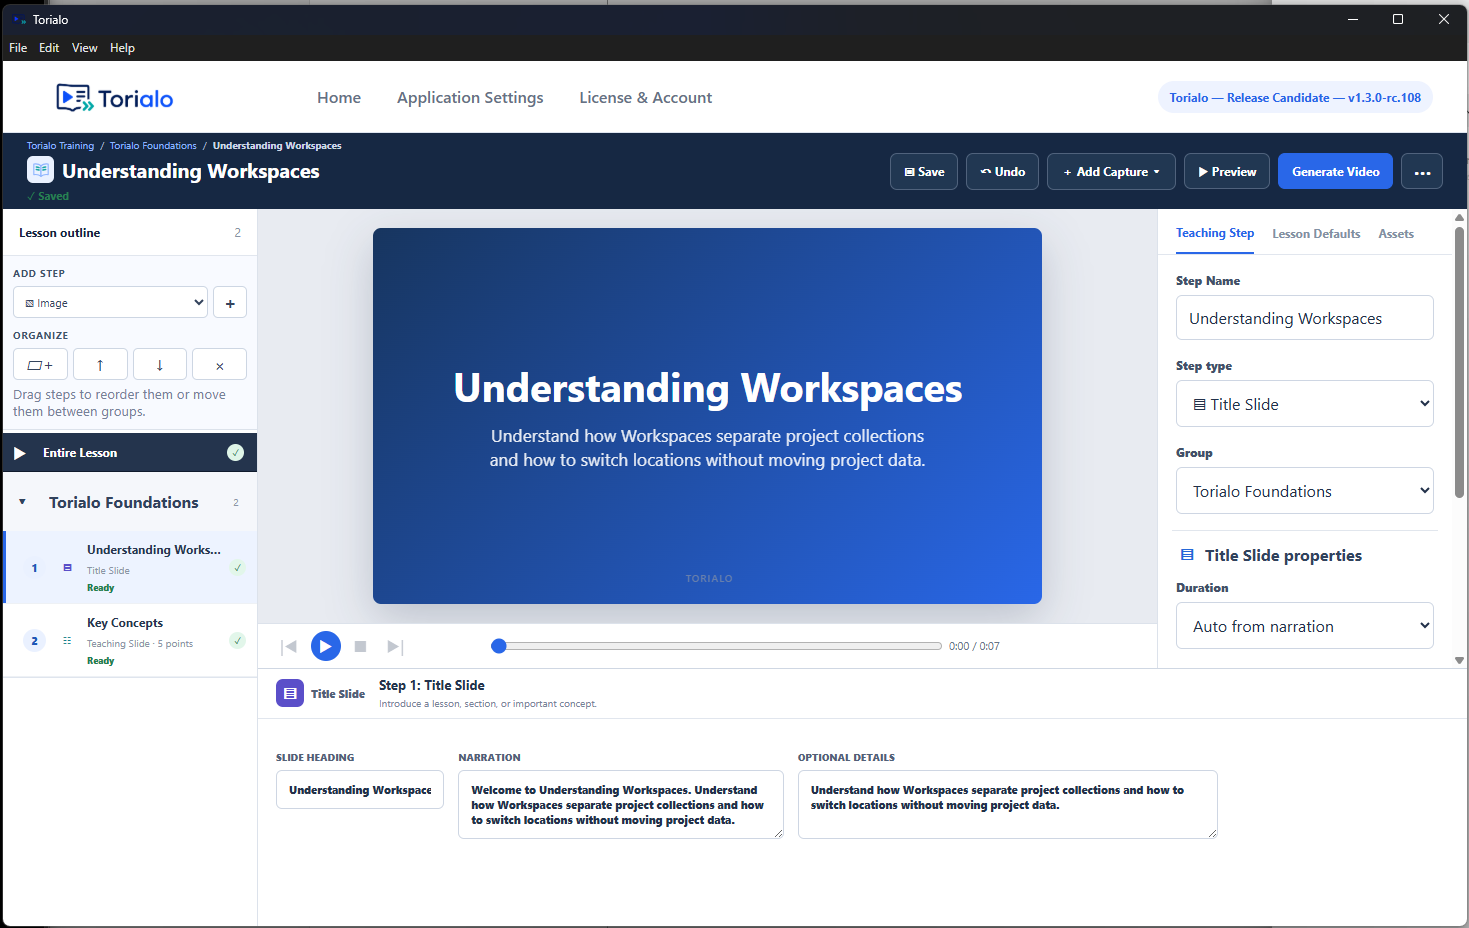Switch to the Assets tab

[1396, 234]
